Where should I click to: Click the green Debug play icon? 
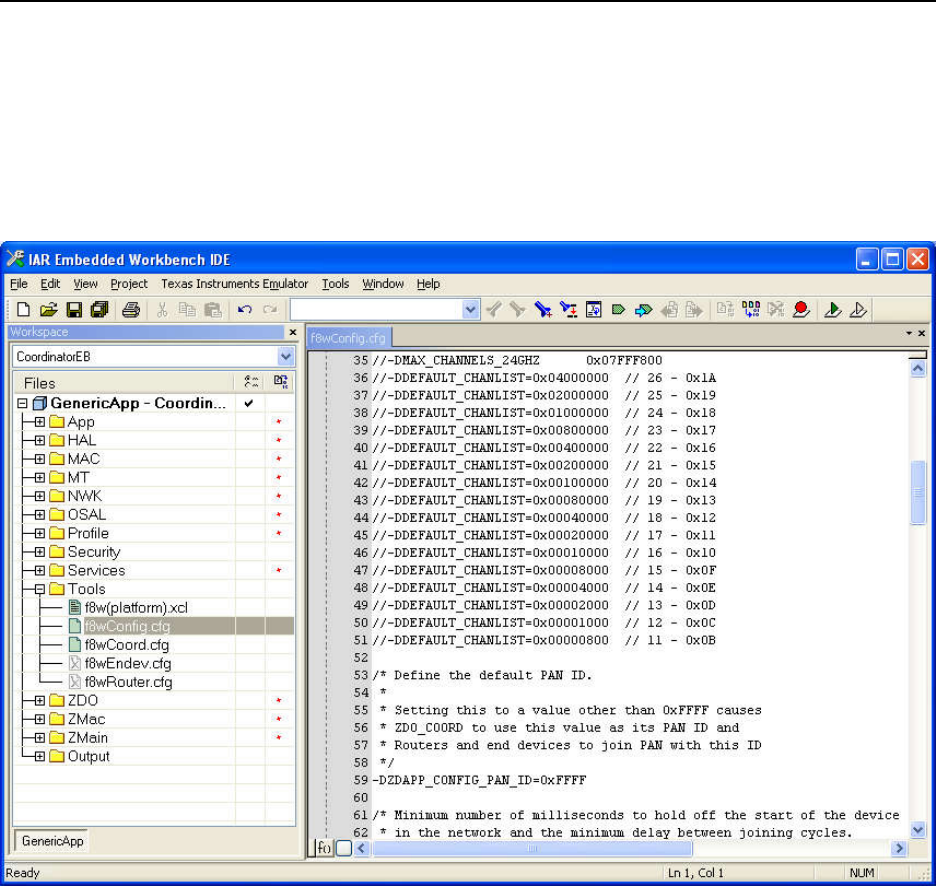[x=832, y=310]
